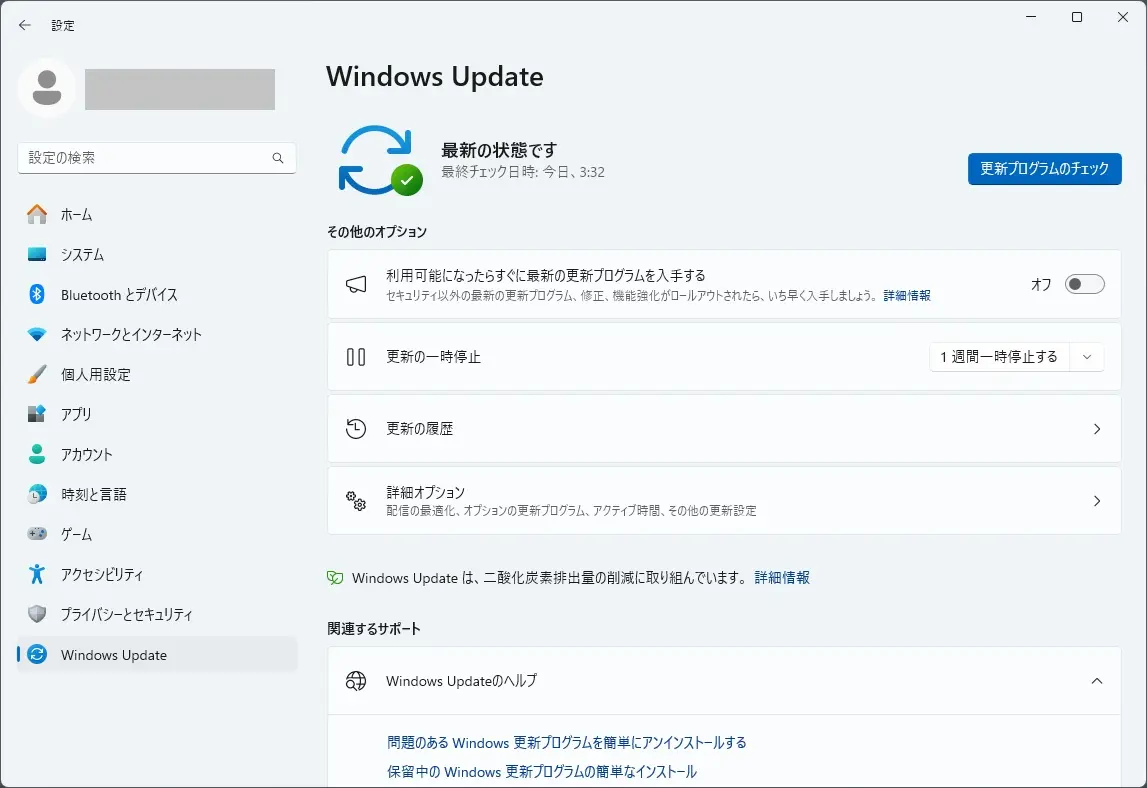Click the Bluetooth icon in the sidebar
Viewport: 1147px width, 788px height.
pyautogui.click(x=37, y=294)
